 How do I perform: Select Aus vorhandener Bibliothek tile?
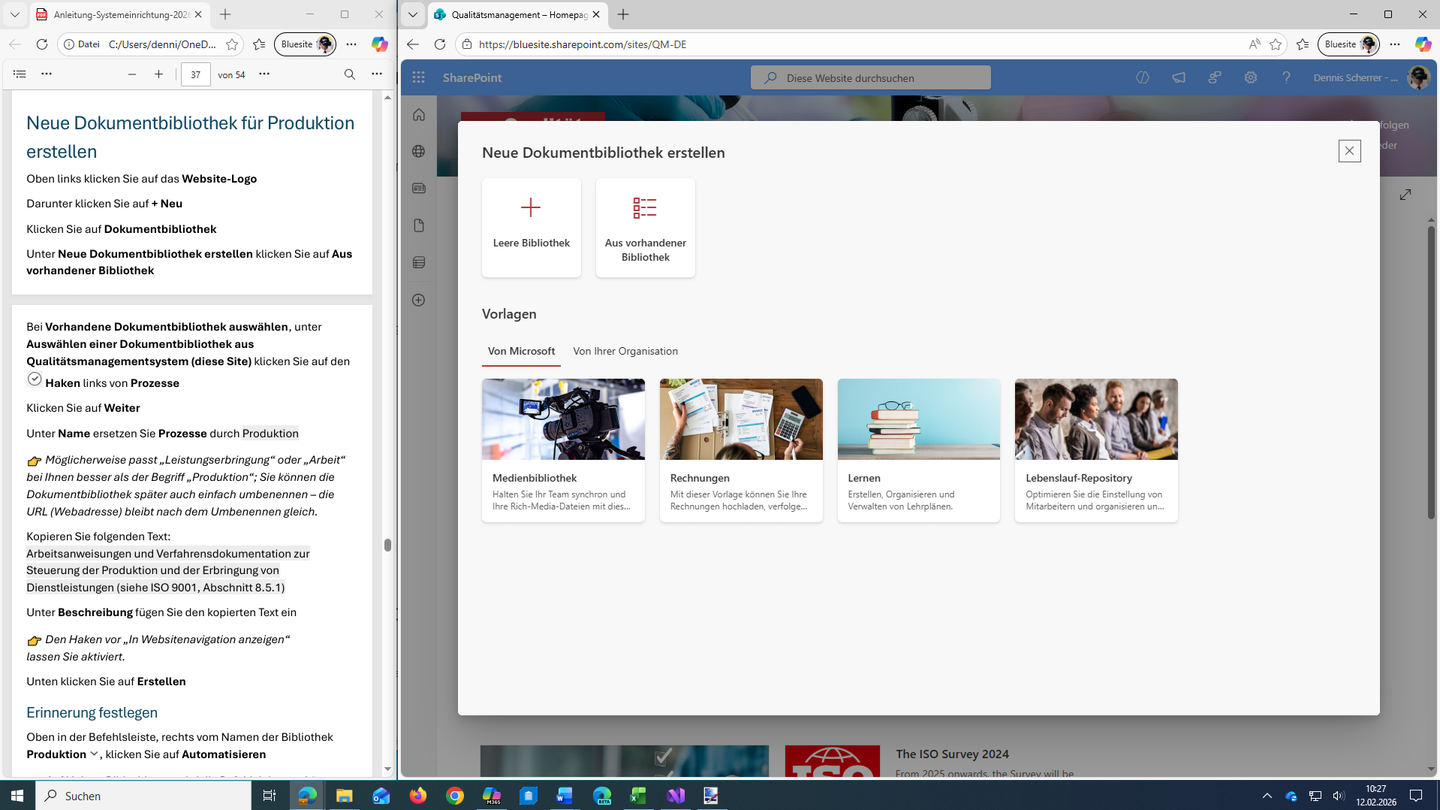coord(645,227)
